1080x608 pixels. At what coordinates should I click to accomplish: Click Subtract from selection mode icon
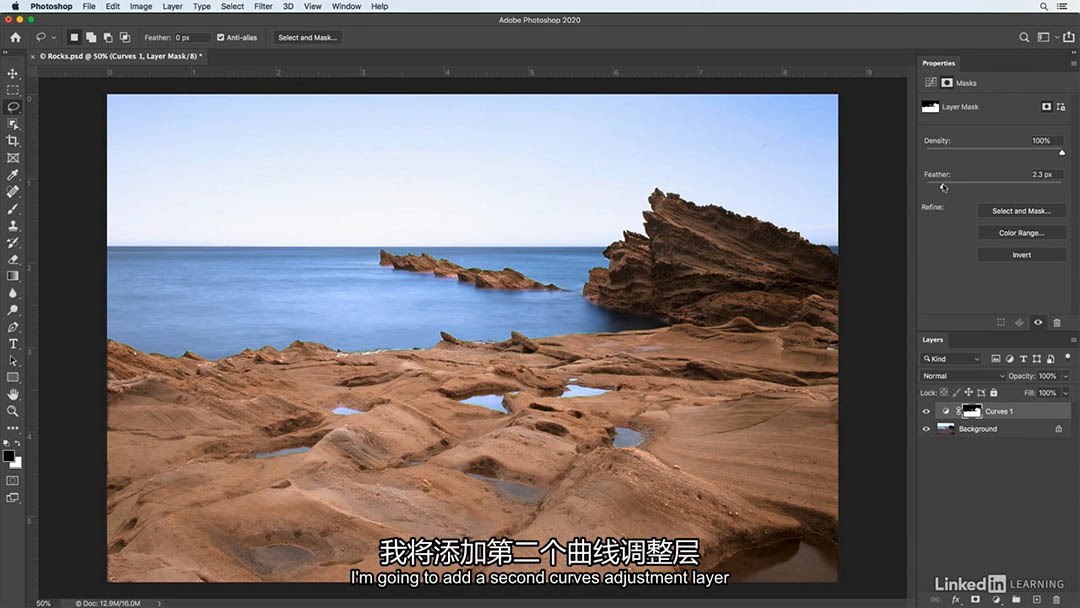[108, 37]
